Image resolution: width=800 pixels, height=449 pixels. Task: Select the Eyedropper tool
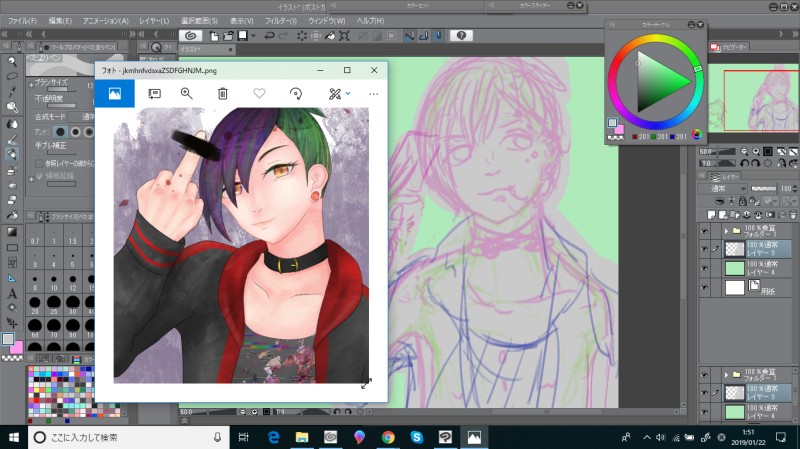pyautogui.click(x=12, y=92)
